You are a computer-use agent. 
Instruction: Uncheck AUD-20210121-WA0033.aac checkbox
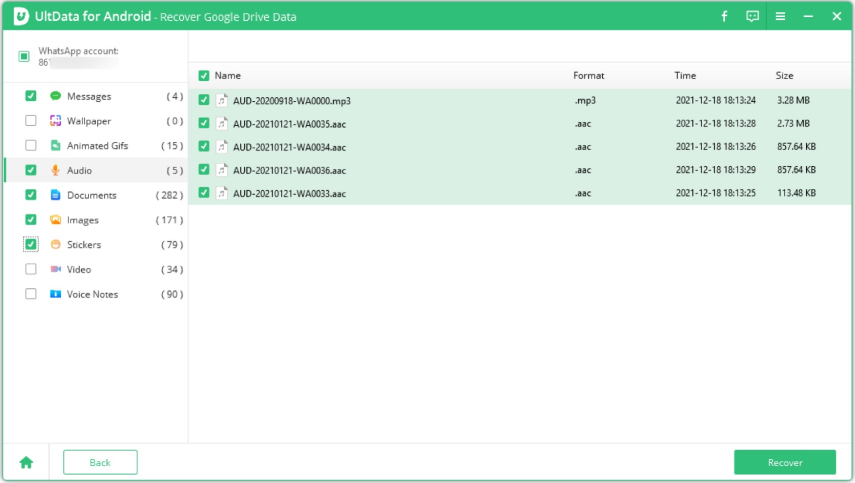coord(204,193)
